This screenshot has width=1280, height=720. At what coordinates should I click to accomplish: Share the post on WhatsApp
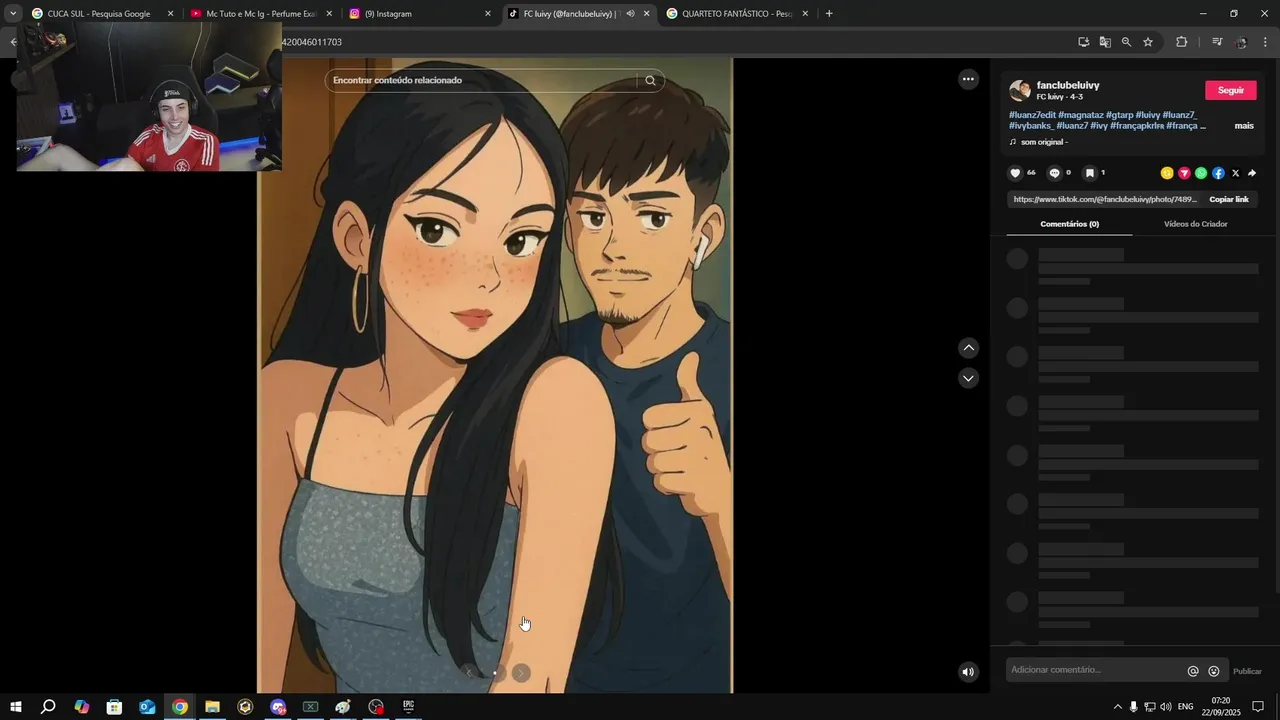click(x=1201, y=173)
